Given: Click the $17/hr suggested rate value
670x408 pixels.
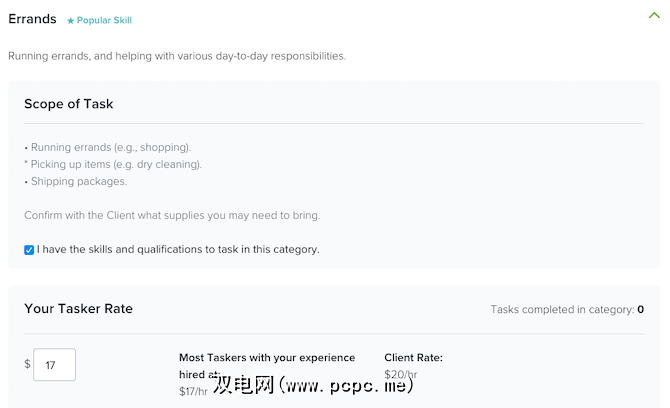Looking at the screenshot, I should coord(194,391).
